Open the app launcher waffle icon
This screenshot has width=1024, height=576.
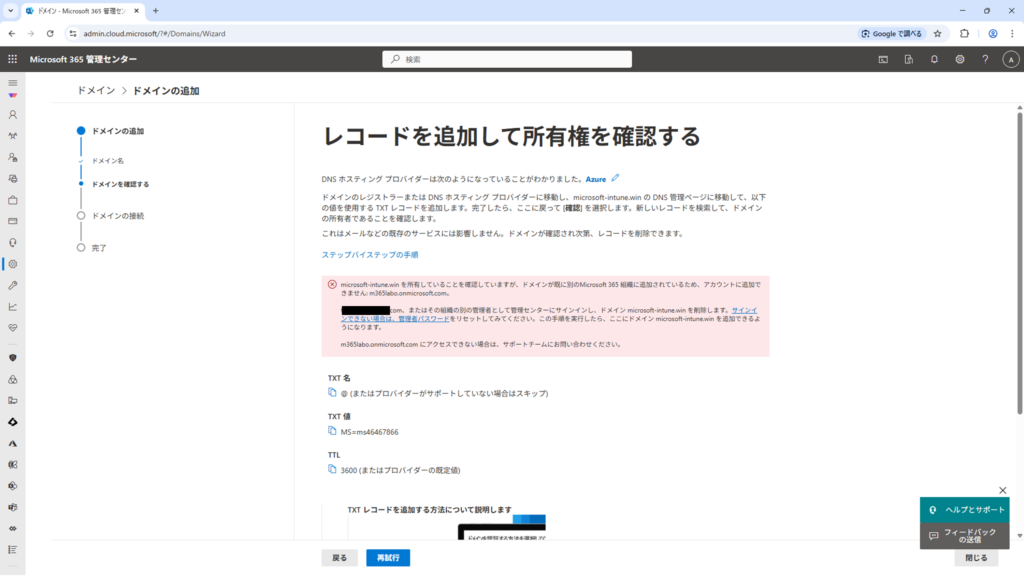pyautogui.click(x=13, y=59)
